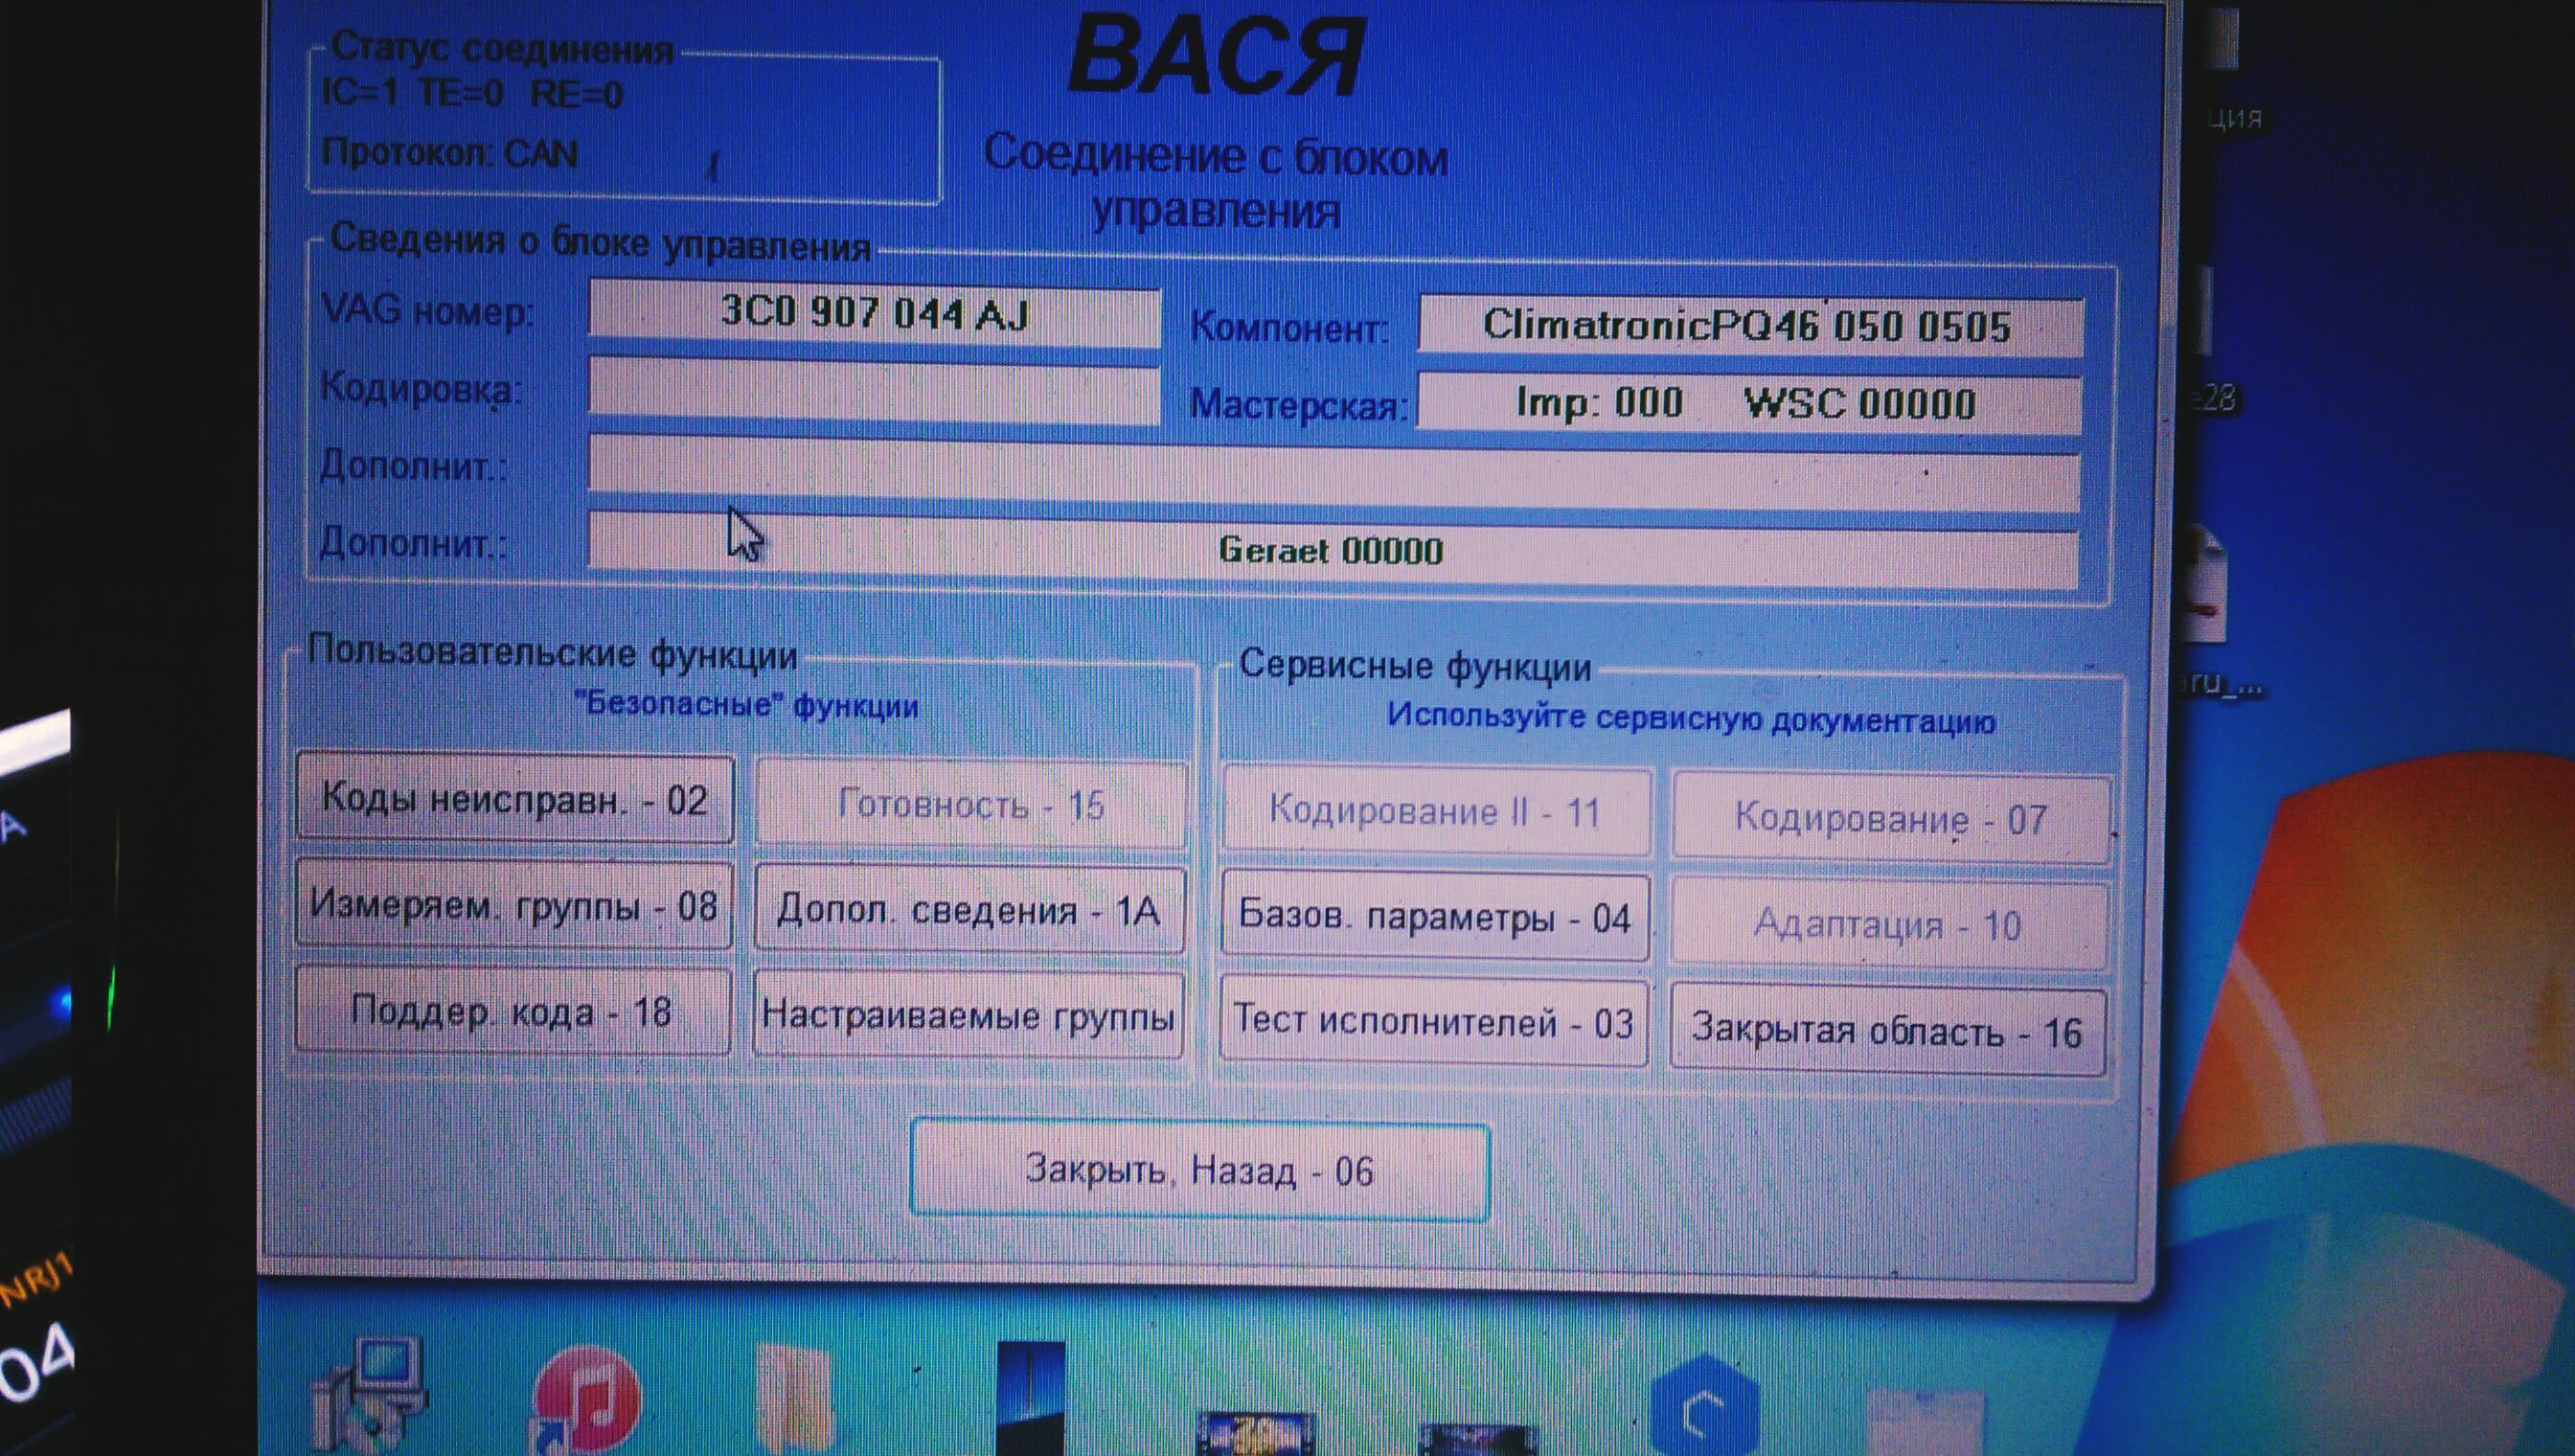
Task: Click the empty Кодировка field
Action: pos(873,392)
